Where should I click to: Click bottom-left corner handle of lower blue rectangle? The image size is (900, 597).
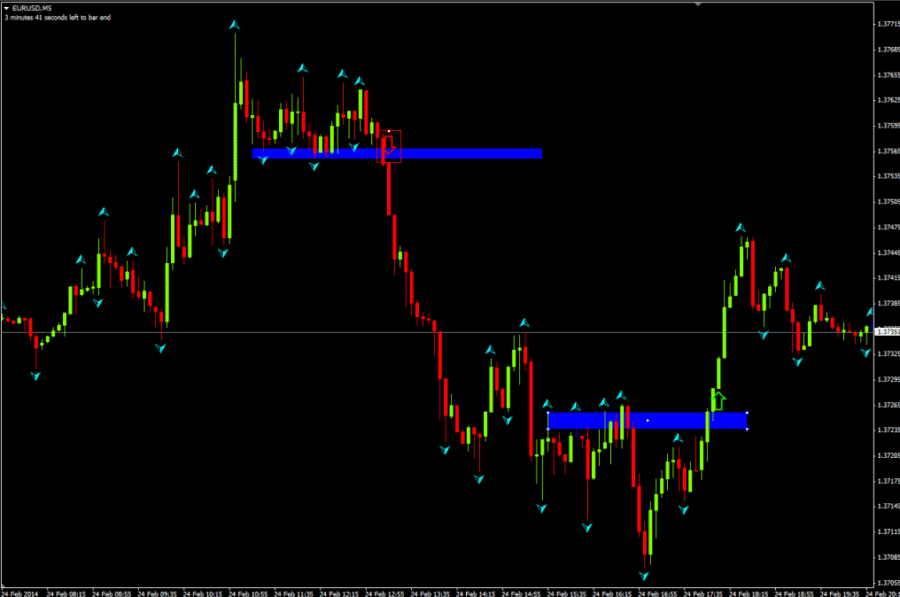pos(548,429)
